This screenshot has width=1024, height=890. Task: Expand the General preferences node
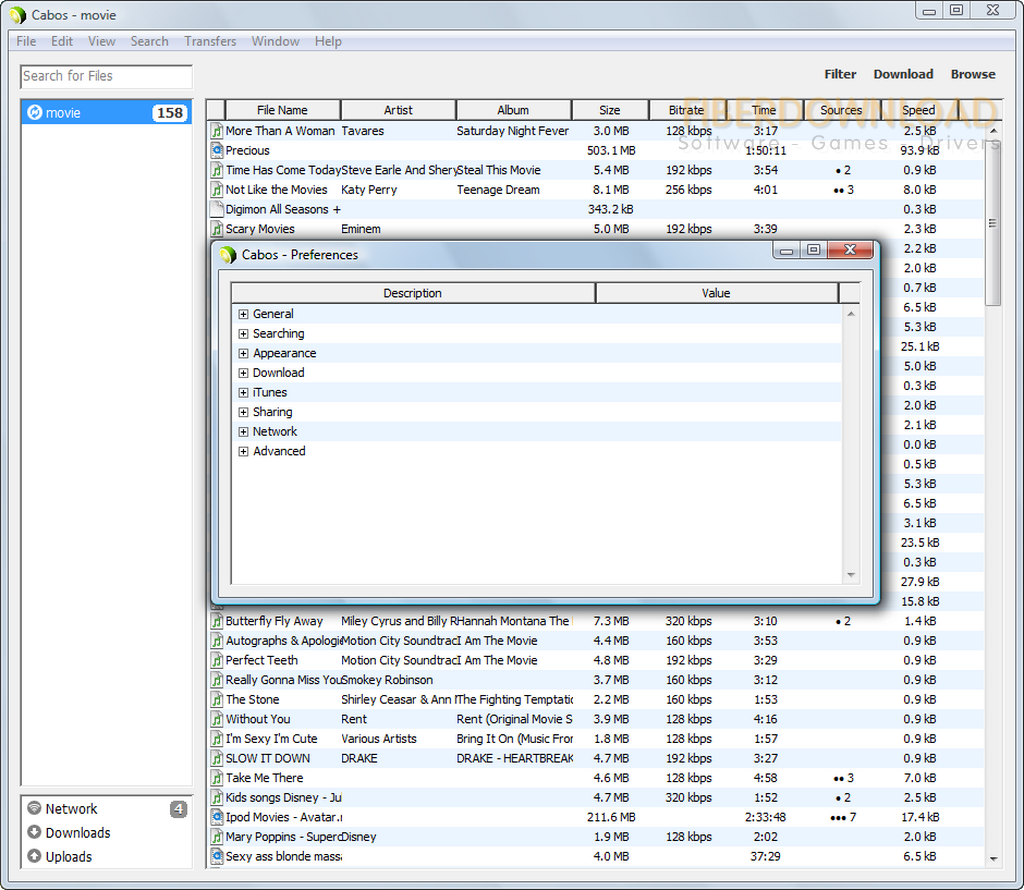[x=243, y=314]
